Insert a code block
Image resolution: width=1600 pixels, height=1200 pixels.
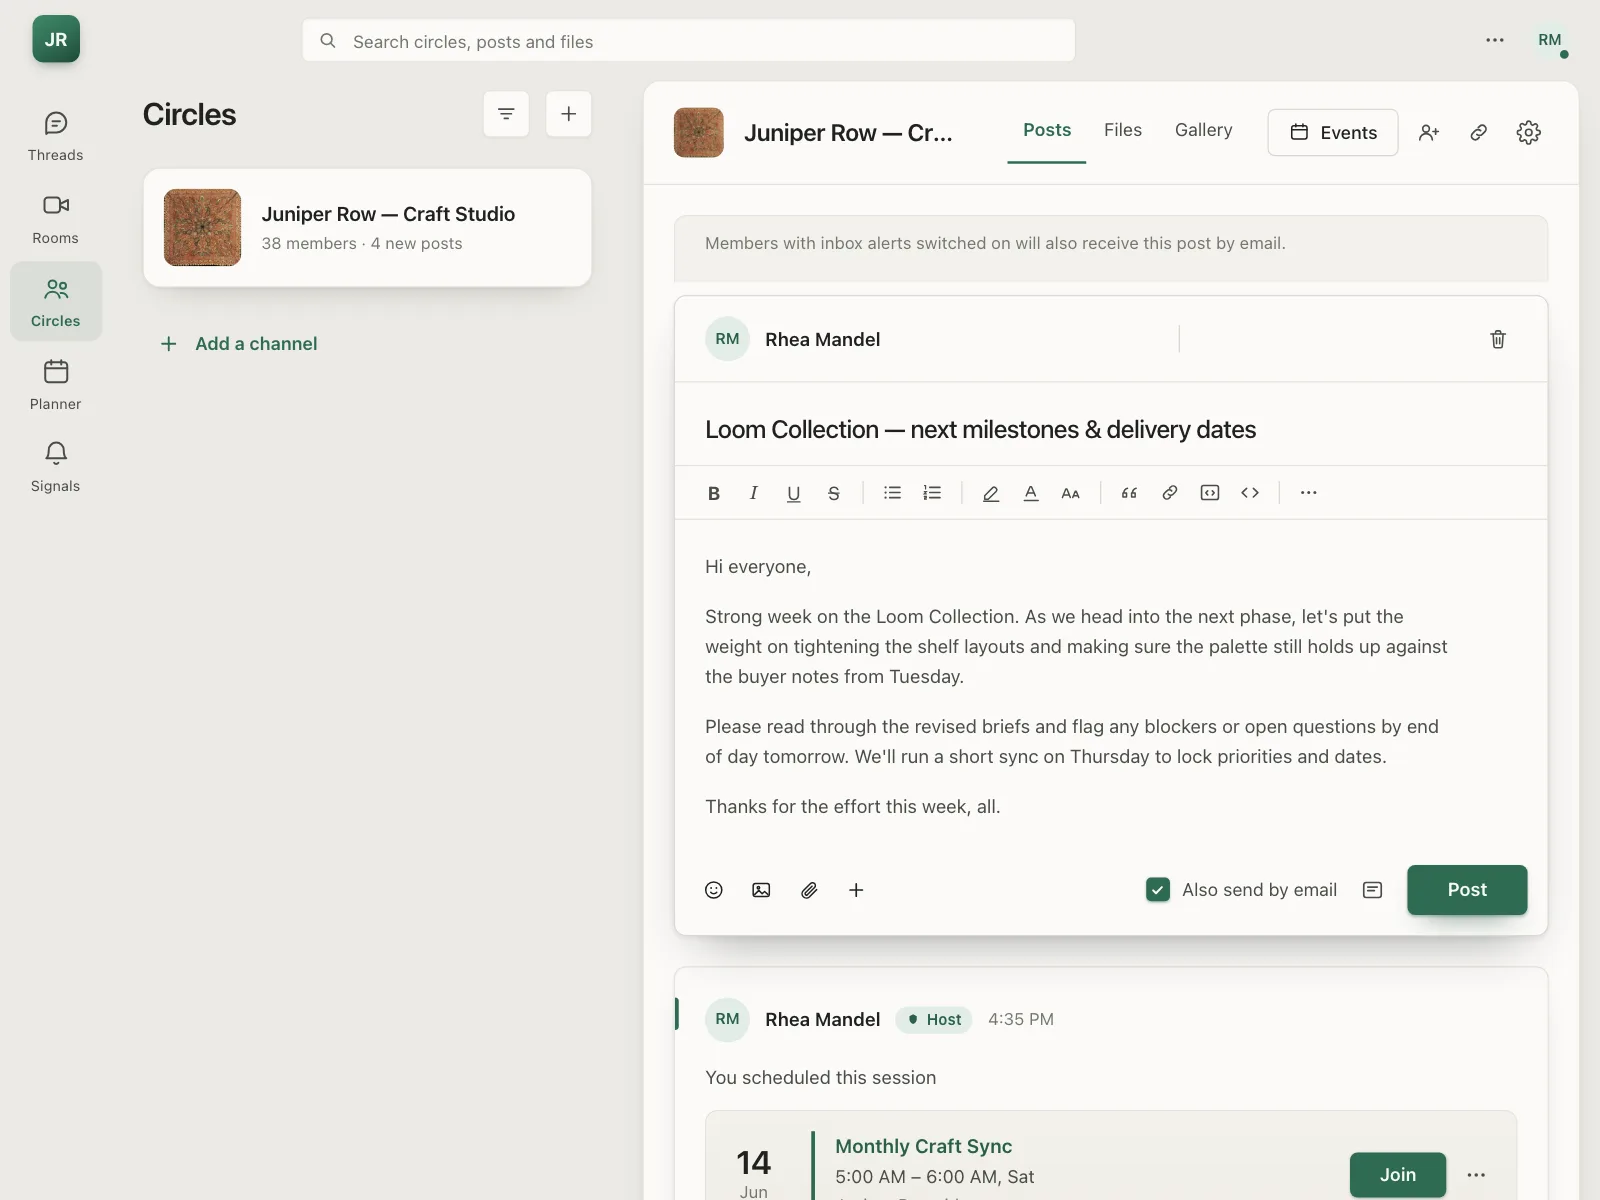click(1210, 493)
